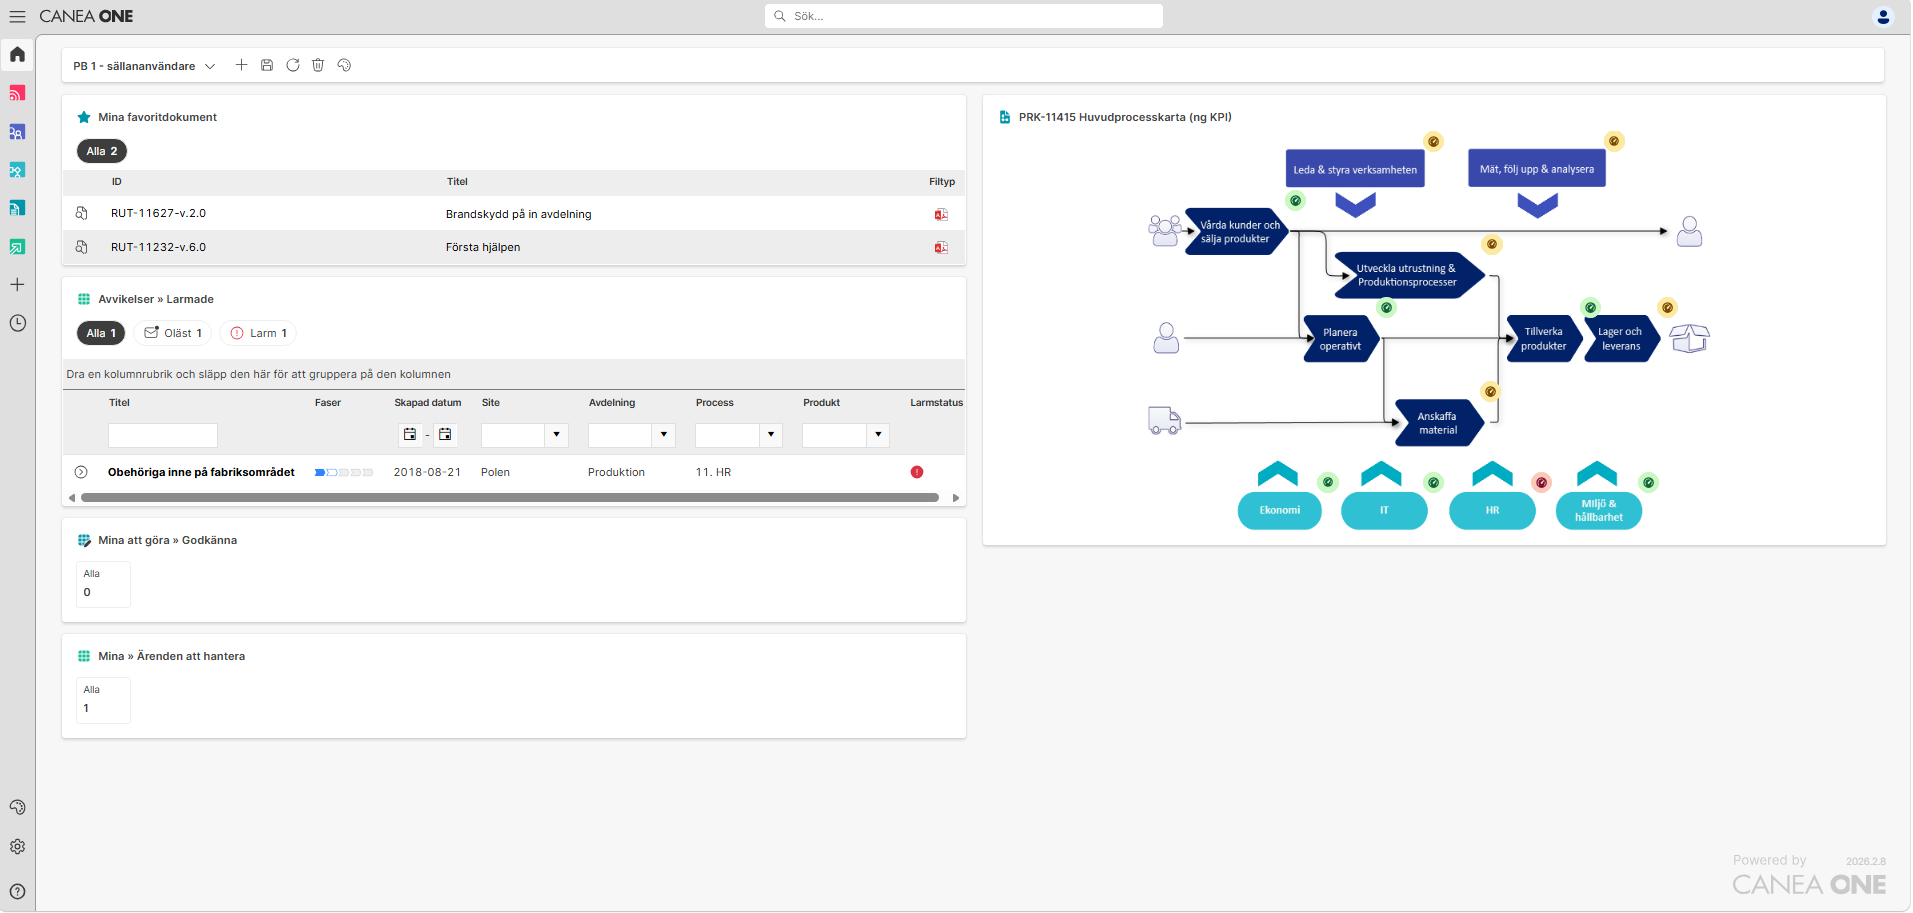Open the Process filter dropdown
This screenshot has height=913, width=1913.
pyautogui.click(x=771, y=435)
